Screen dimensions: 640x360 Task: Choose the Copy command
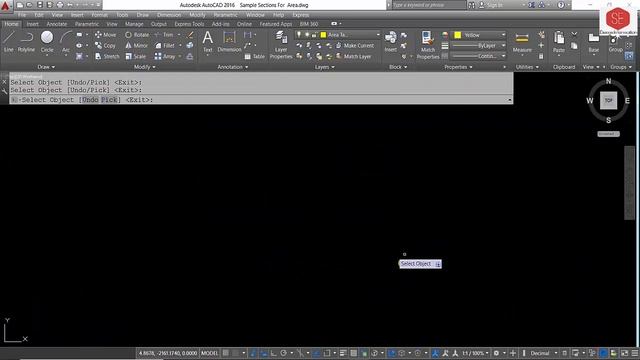105,46
